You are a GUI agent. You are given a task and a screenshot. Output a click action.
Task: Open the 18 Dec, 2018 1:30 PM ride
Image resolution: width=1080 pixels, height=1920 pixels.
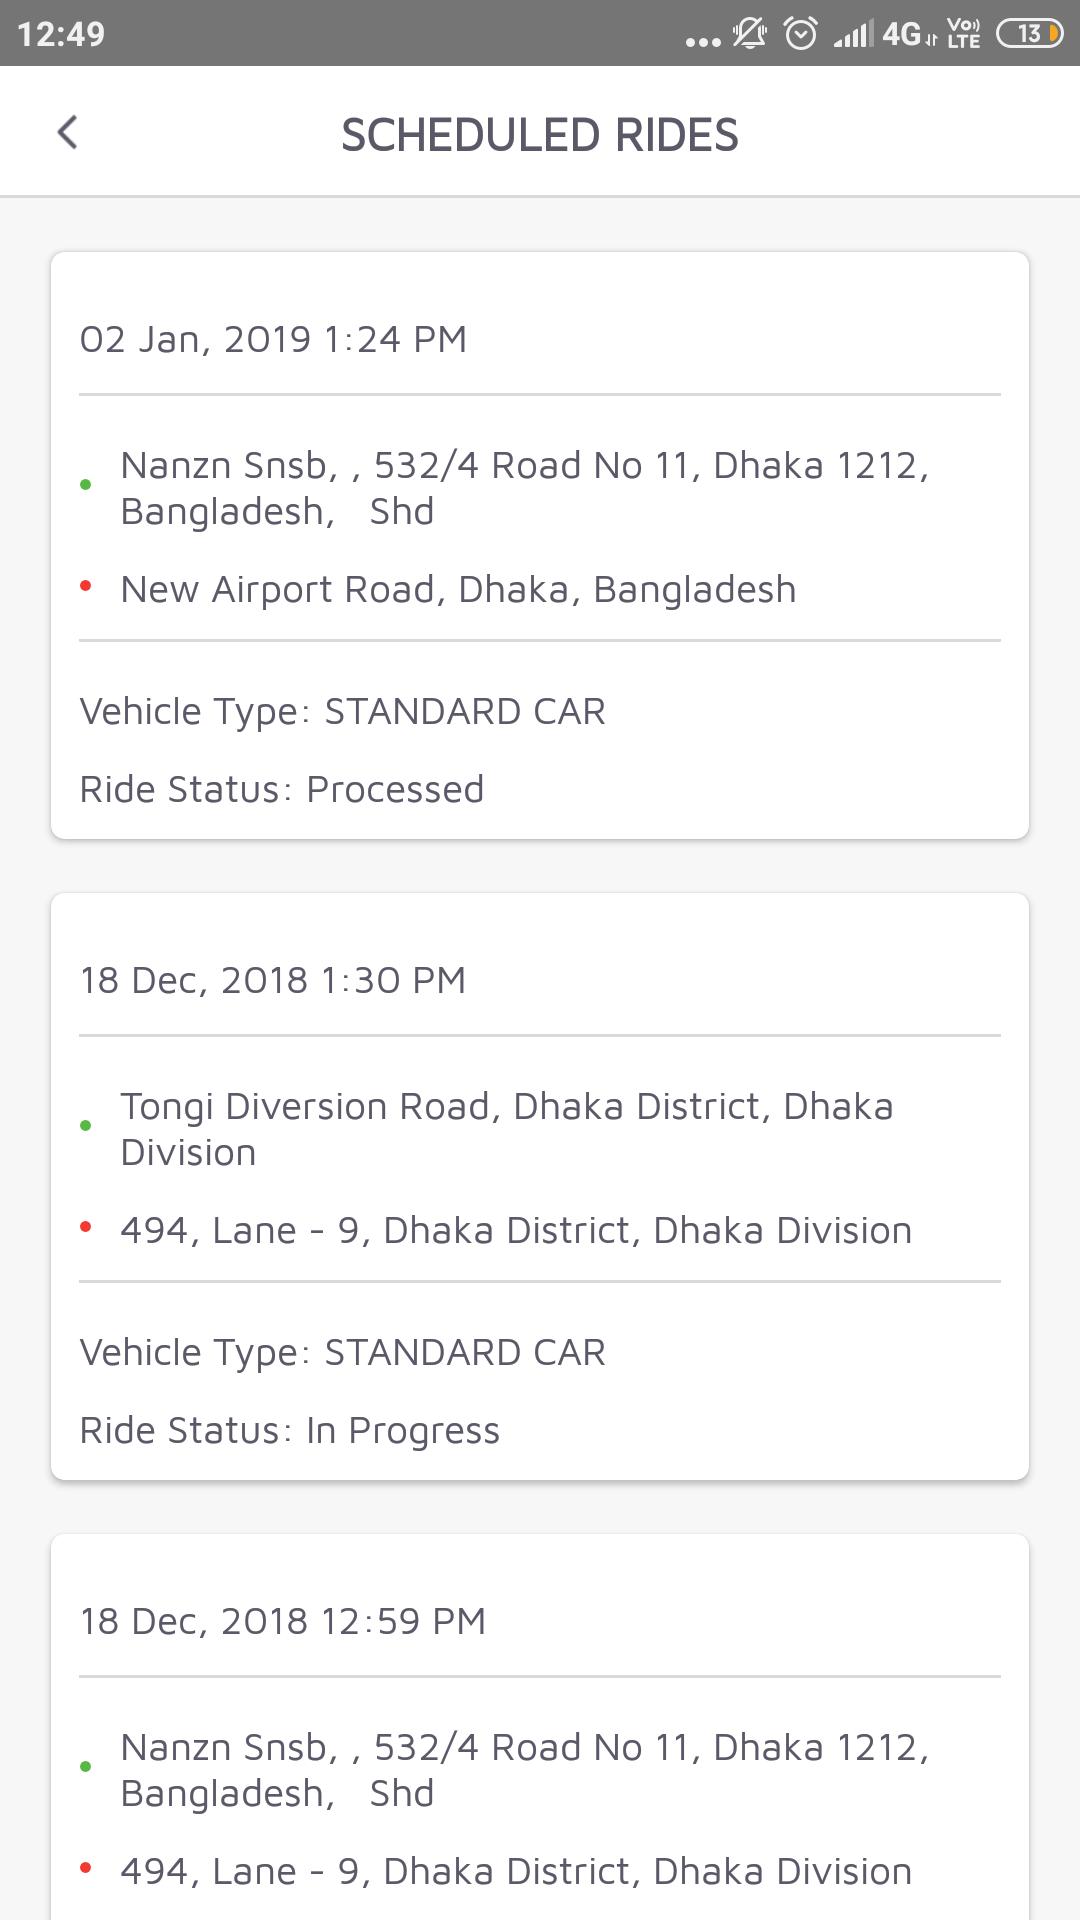click(x=273, y=980)
